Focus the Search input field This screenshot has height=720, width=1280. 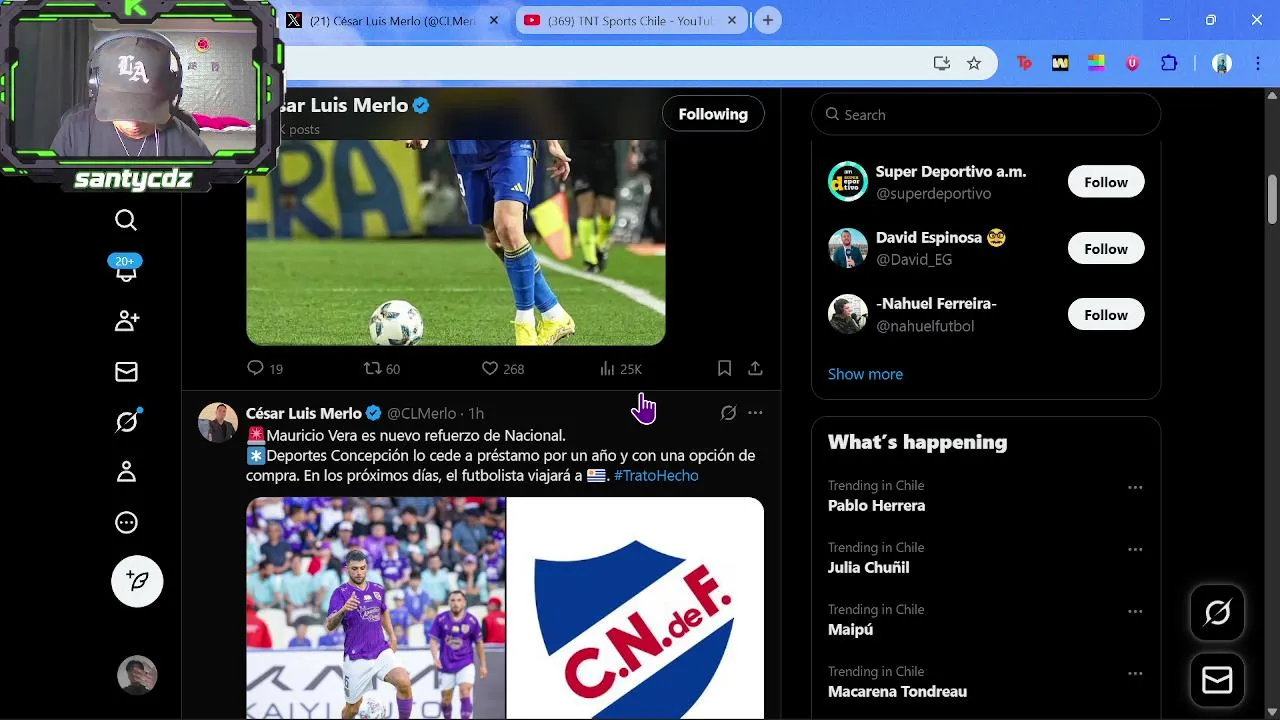[x=986, y=115]
